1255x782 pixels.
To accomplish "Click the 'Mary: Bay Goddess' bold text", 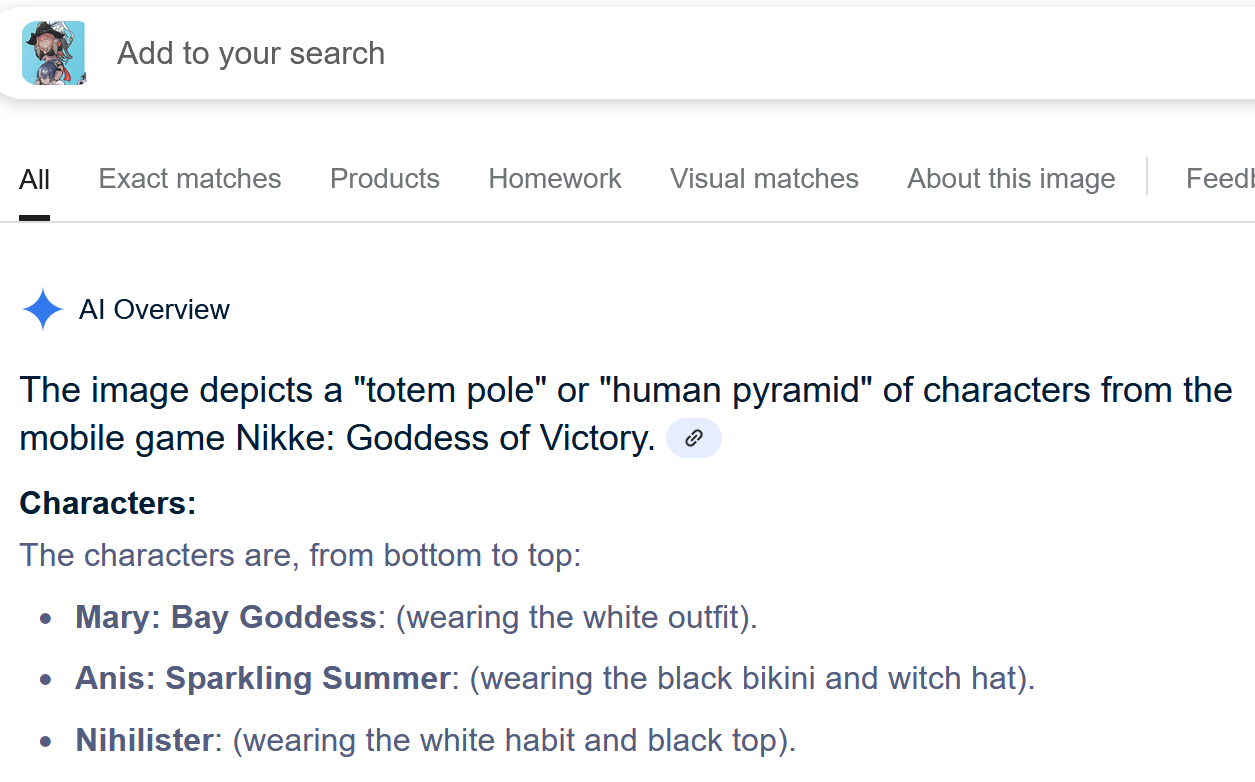I will 225,617.
